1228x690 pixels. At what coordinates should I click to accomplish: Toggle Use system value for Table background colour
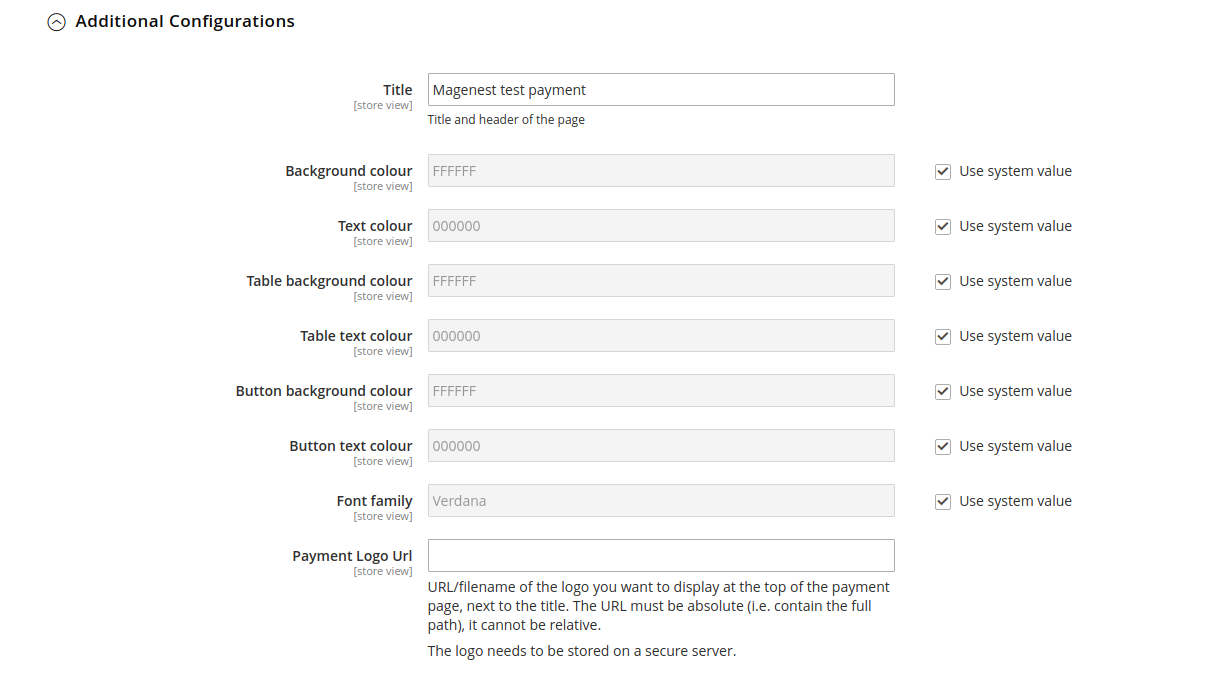click(x=943, y=282)
